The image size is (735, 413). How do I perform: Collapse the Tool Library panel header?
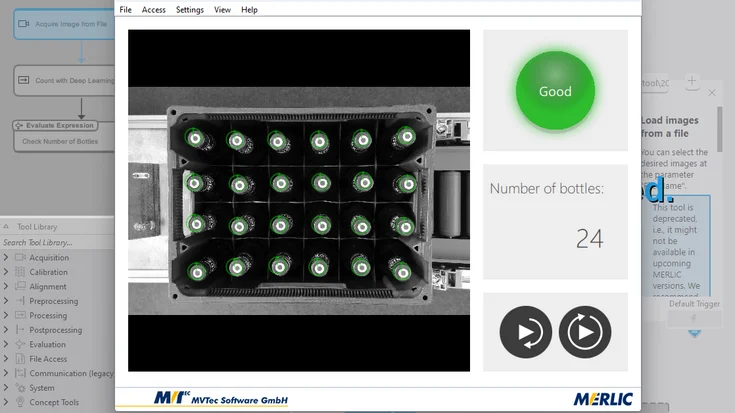[x=8, y=227]
